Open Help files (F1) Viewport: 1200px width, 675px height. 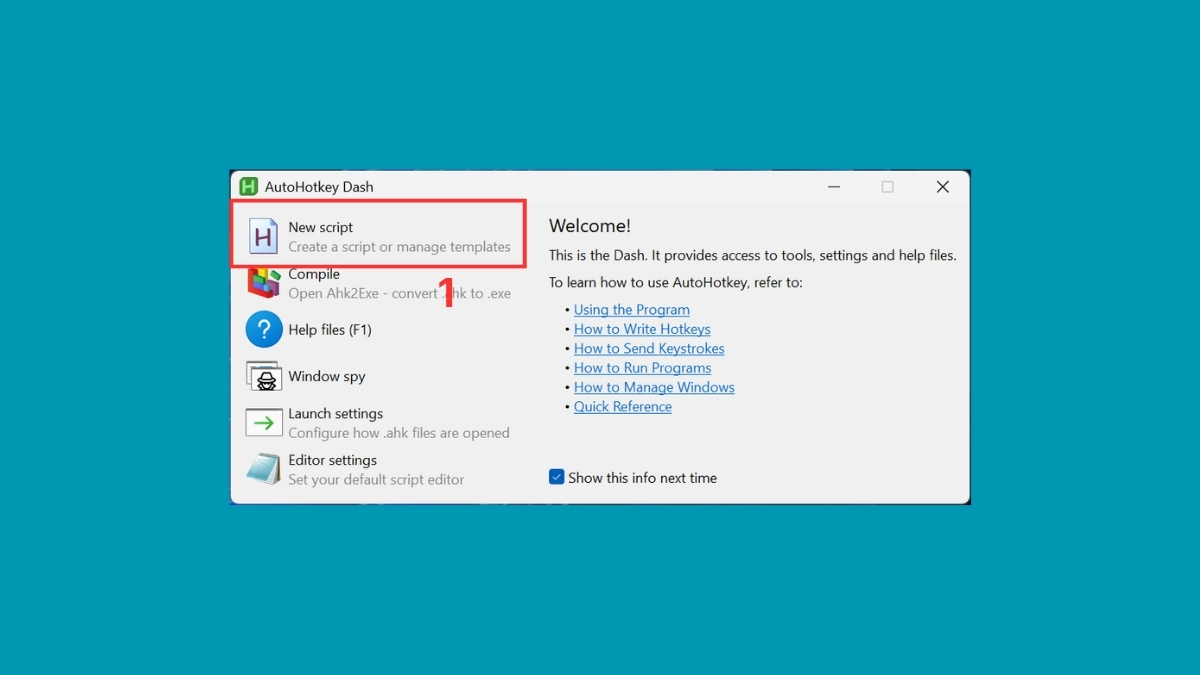pos(379,329)
